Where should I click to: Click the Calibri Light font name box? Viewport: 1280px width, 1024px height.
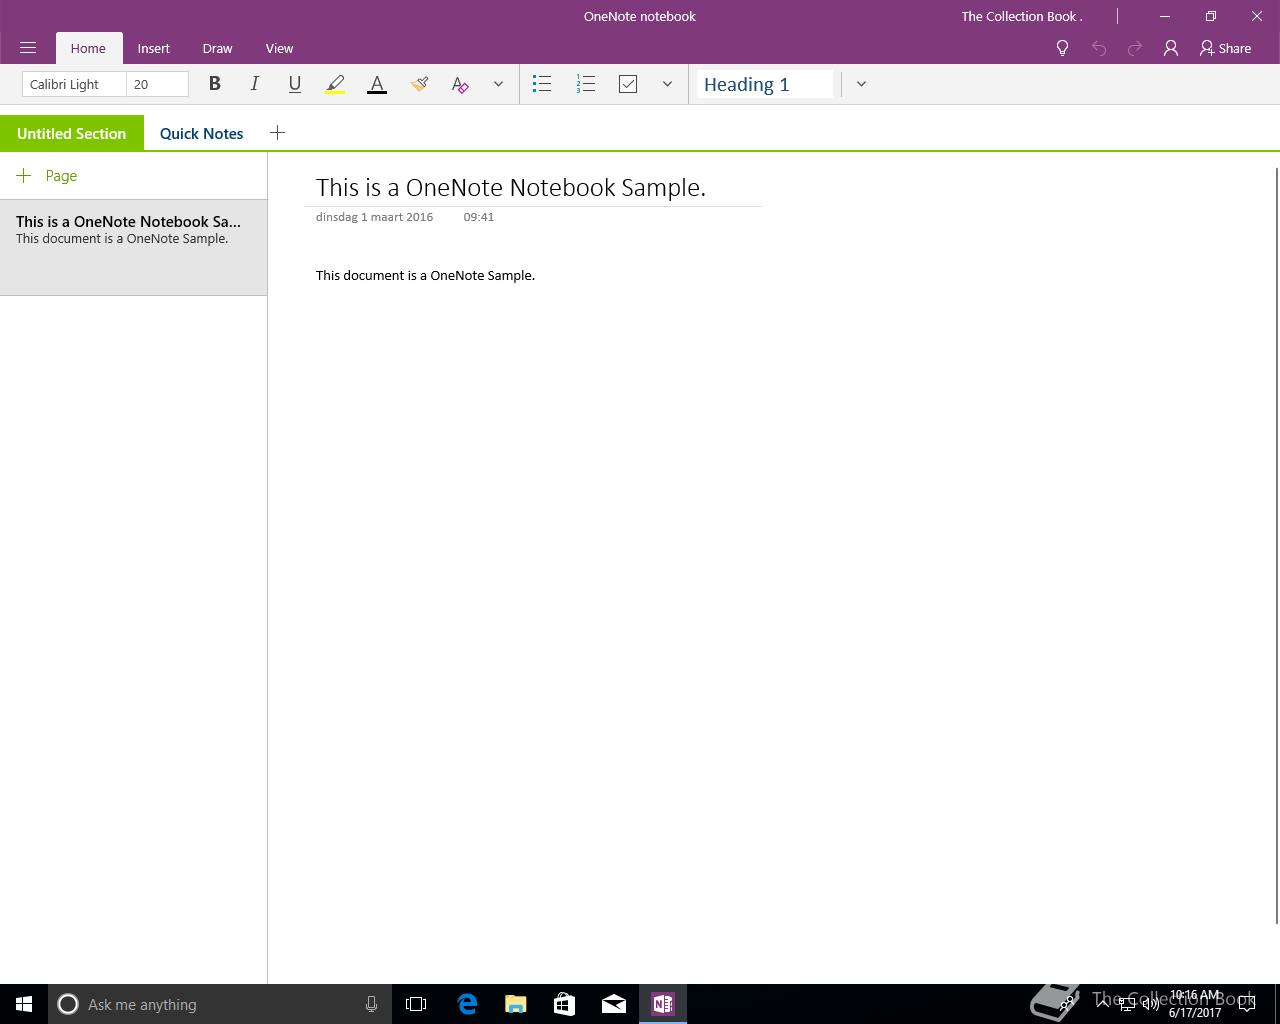74,84
